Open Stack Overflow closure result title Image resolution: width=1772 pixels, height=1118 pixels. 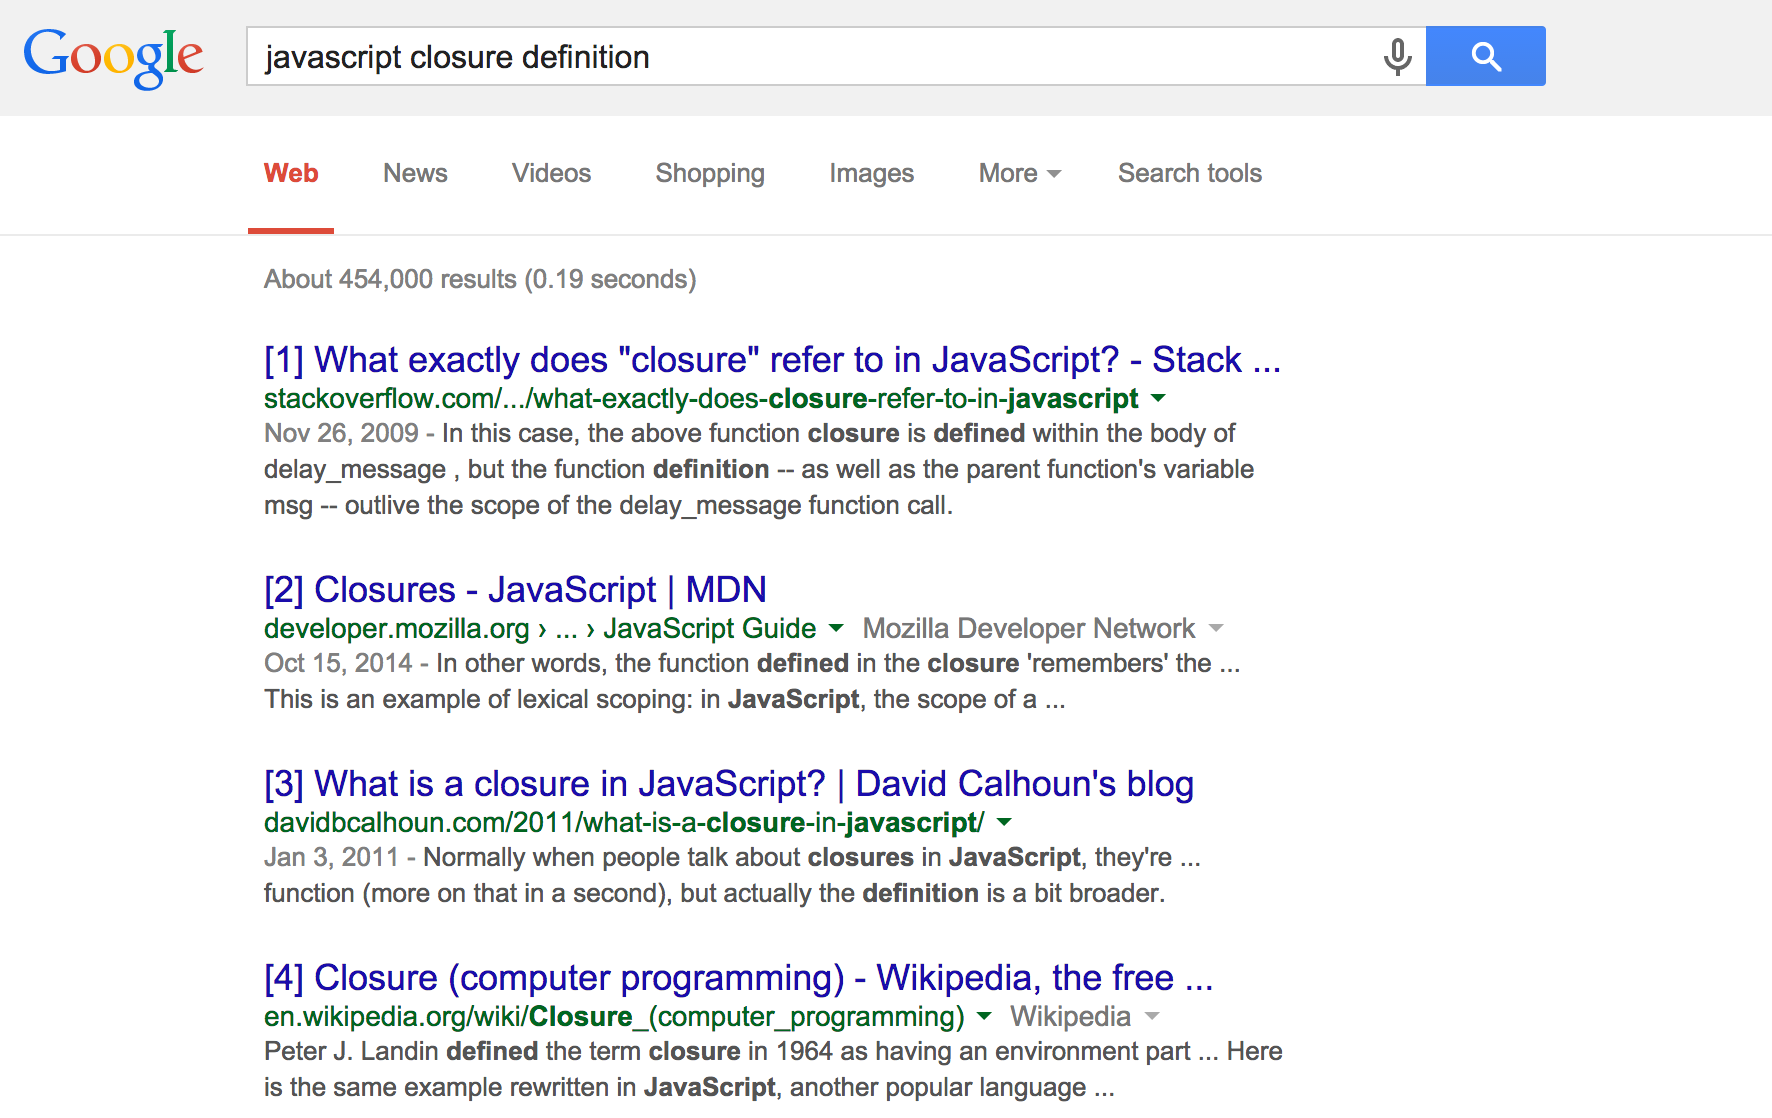click(772, 359)
